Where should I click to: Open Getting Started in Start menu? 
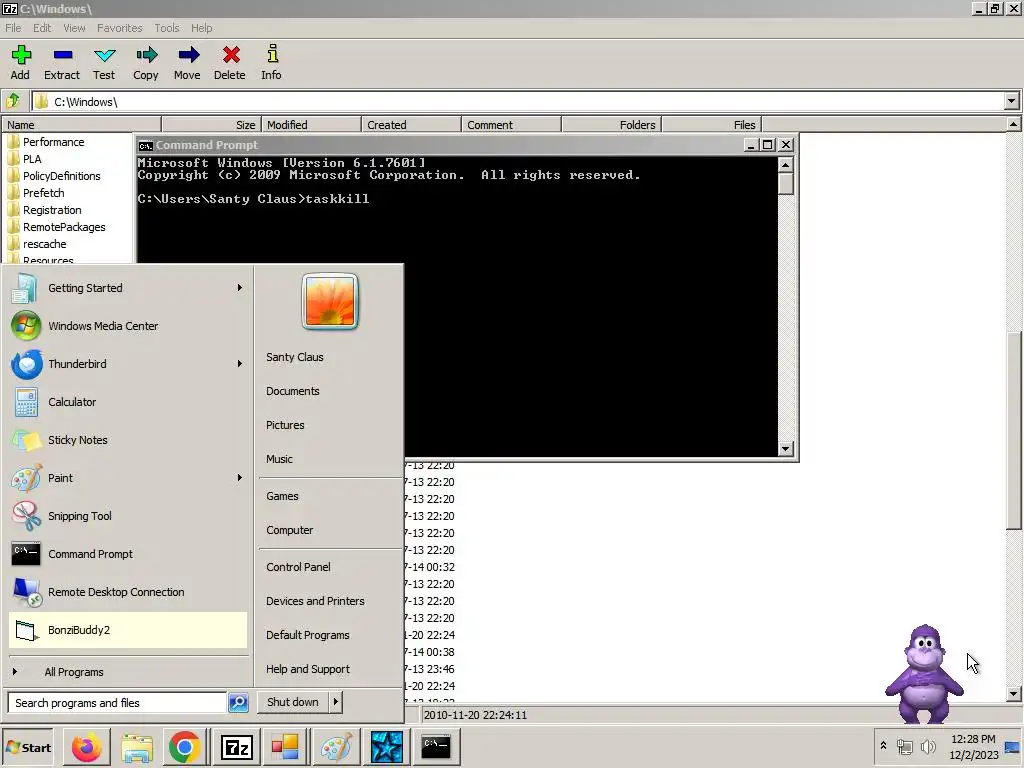128,288
